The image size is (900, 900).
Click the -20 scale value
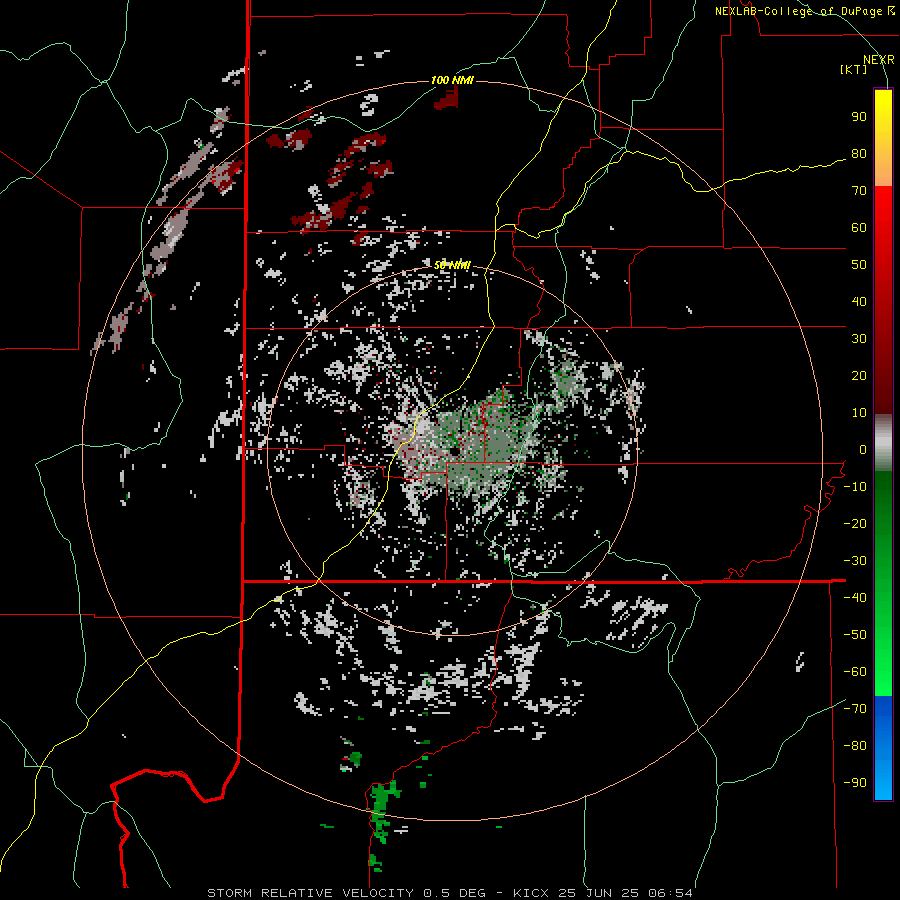(x=855, y=523)
